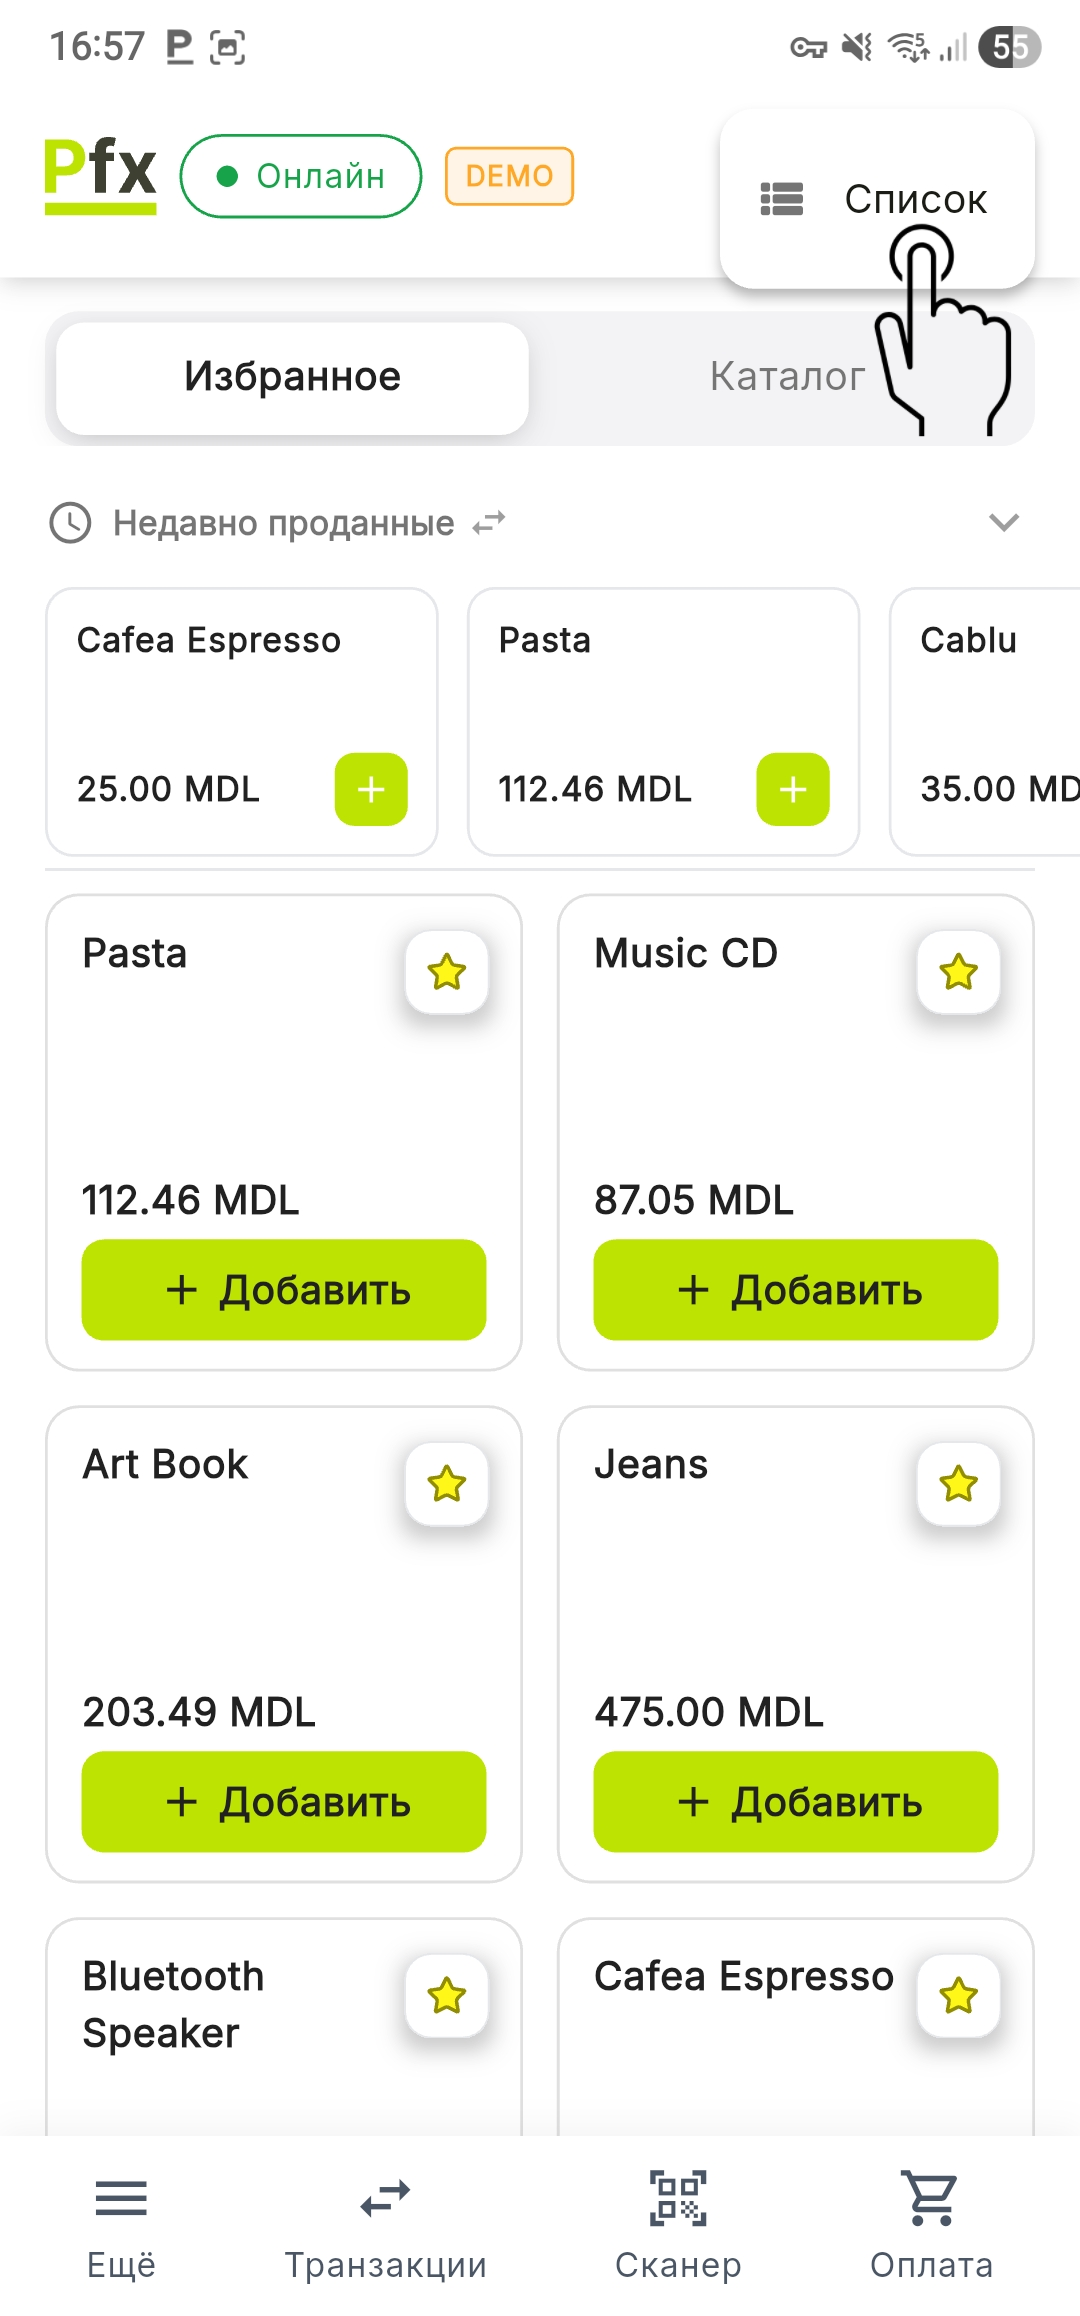Open the Transactions arrows icon
Viewport: 1080px width, 2316px height.
pyautogui.click(x=385, y=2198)
